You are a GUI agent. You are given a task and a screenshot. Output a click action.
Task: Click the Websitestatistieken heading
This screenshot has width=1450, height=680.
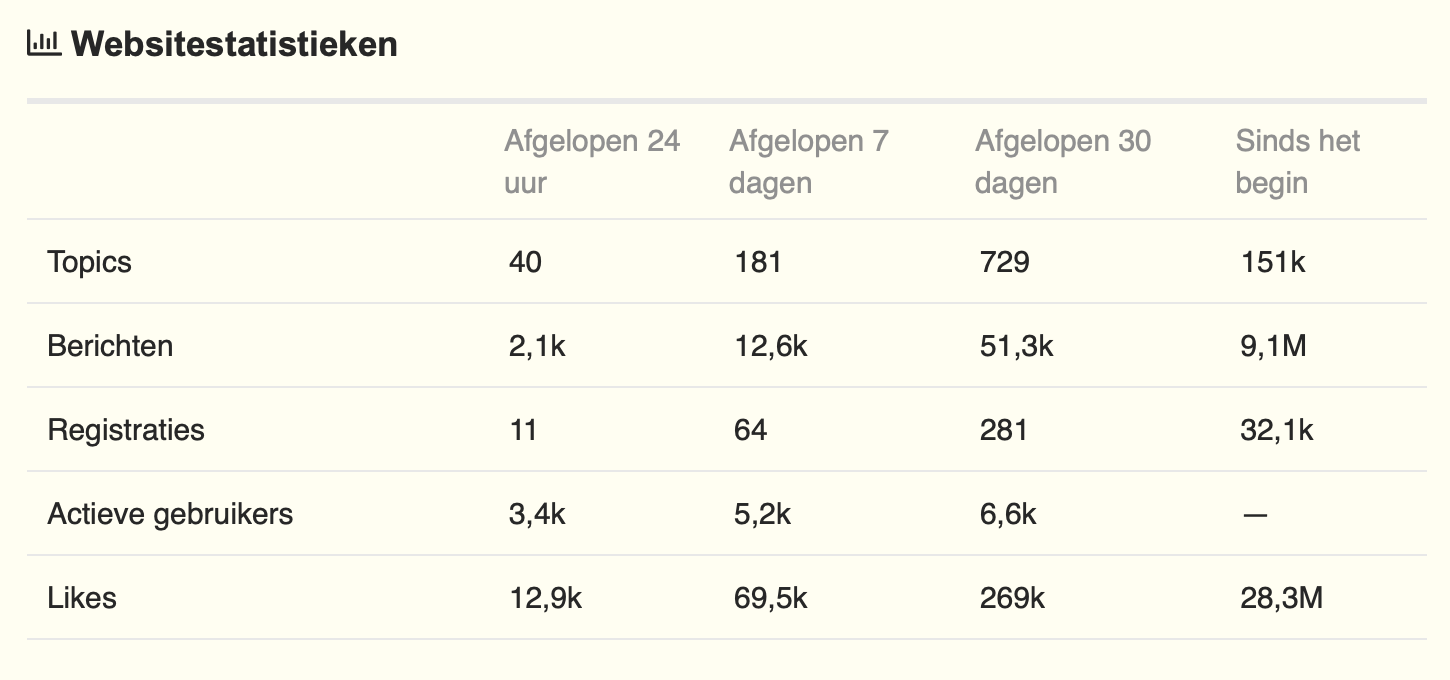pos(234,44)
